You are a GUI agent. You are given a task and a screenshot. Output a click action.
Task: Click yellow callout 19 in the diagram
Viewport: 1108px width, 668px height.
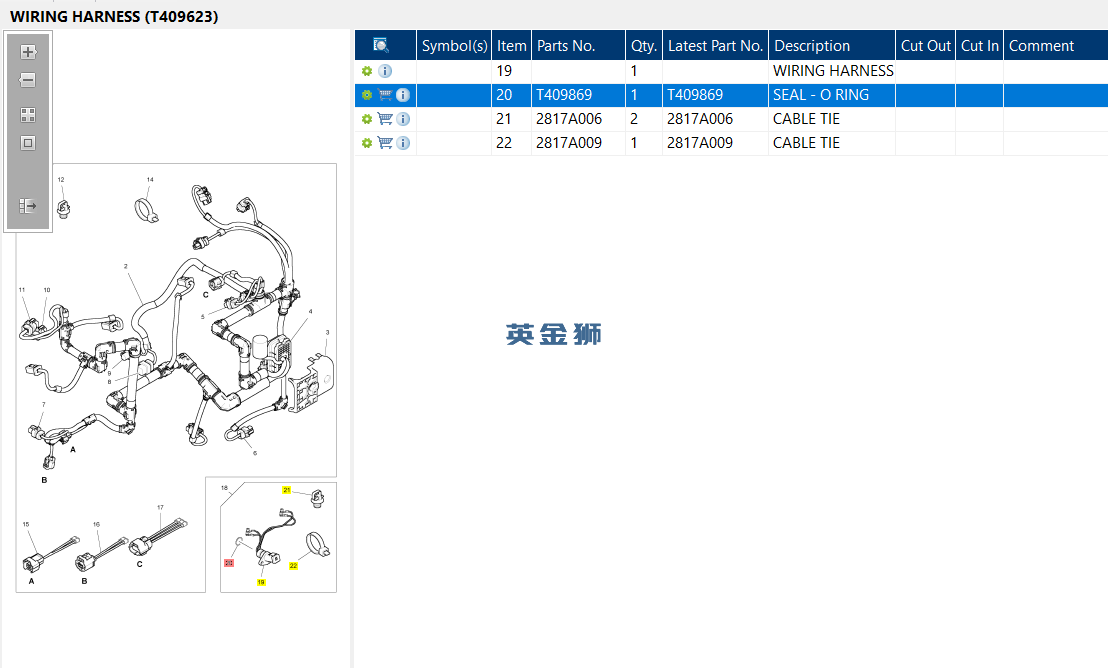coord(261,582)
